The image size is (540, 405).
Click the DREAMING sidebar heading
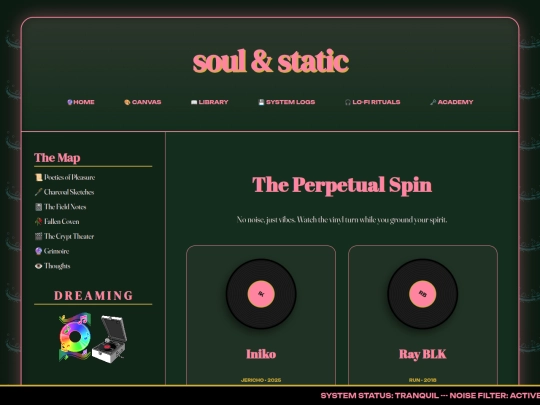tap(93, 296)
